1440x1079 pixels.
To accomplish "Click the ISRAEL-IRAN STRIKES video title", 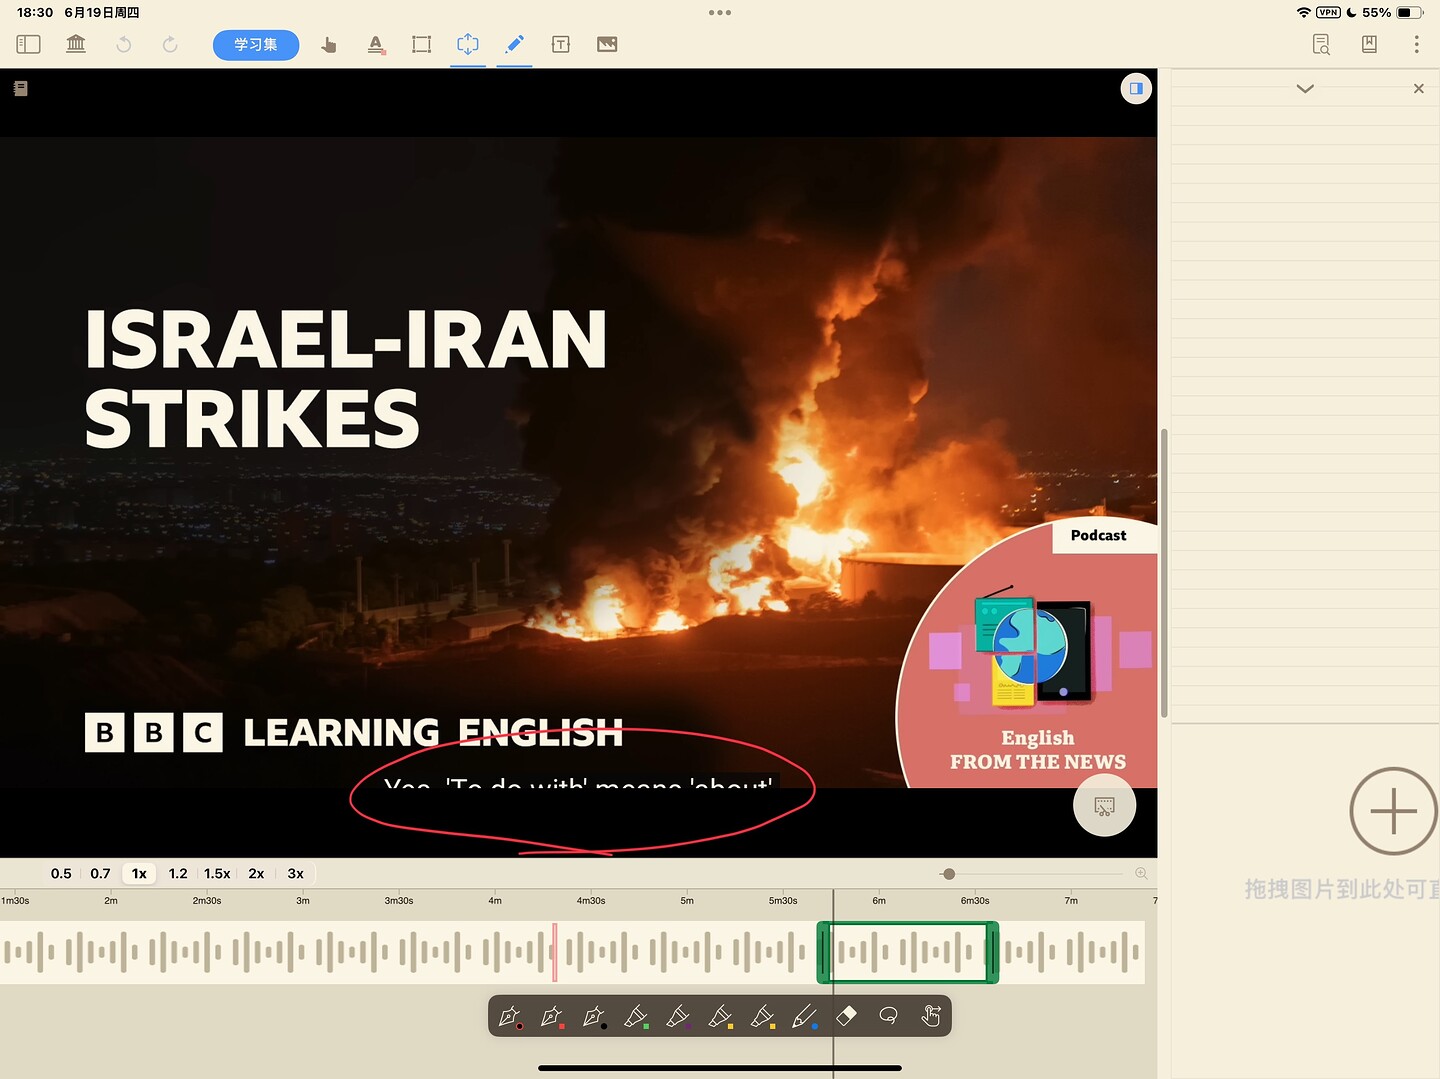I will (346, 379).
